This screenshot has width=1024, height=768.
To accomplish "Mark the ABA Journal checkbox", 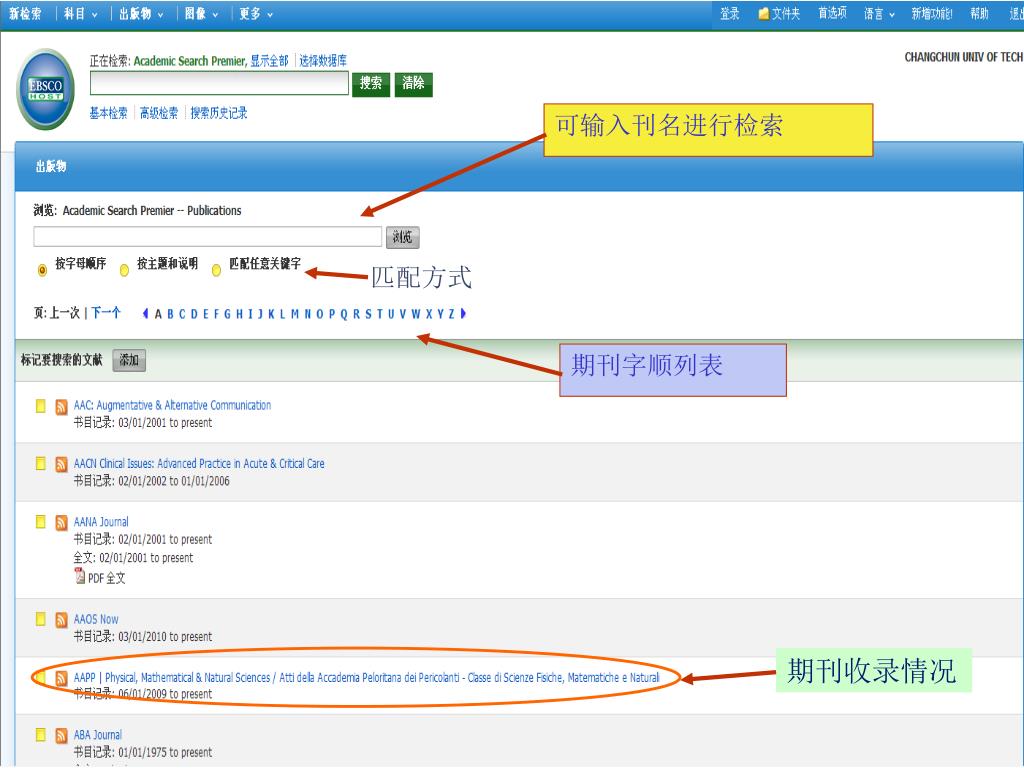I will coord(40,734).
